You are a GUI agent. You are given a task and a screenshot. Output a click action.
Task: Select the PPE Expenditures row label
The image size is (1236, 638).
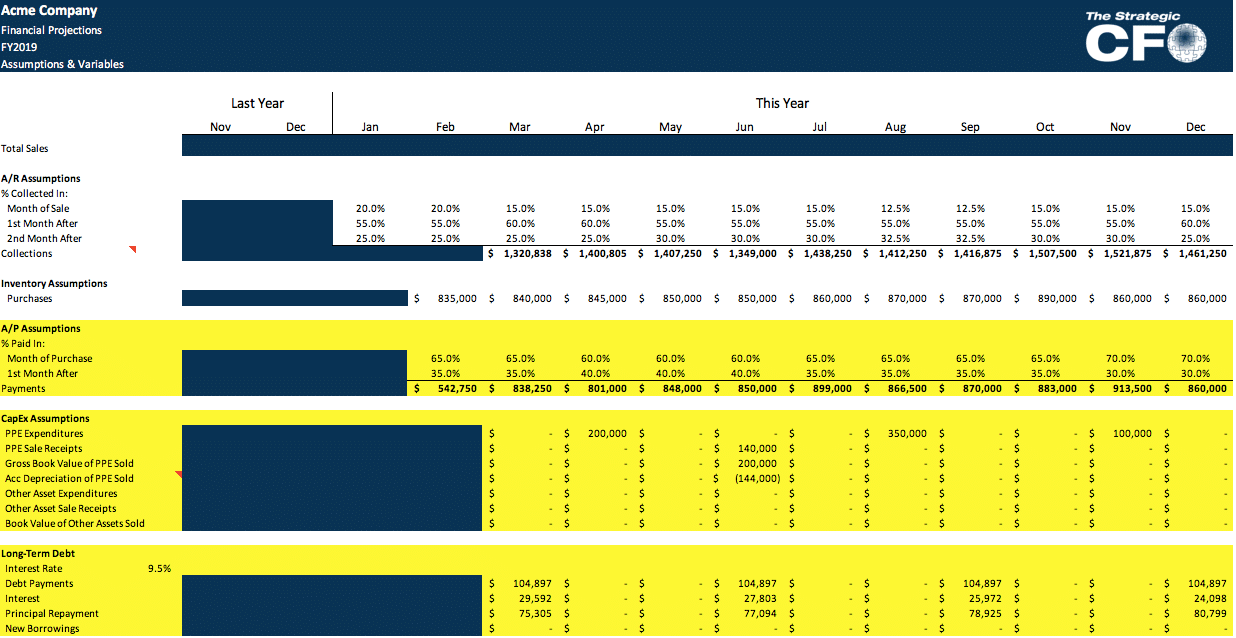click(44, 433)
